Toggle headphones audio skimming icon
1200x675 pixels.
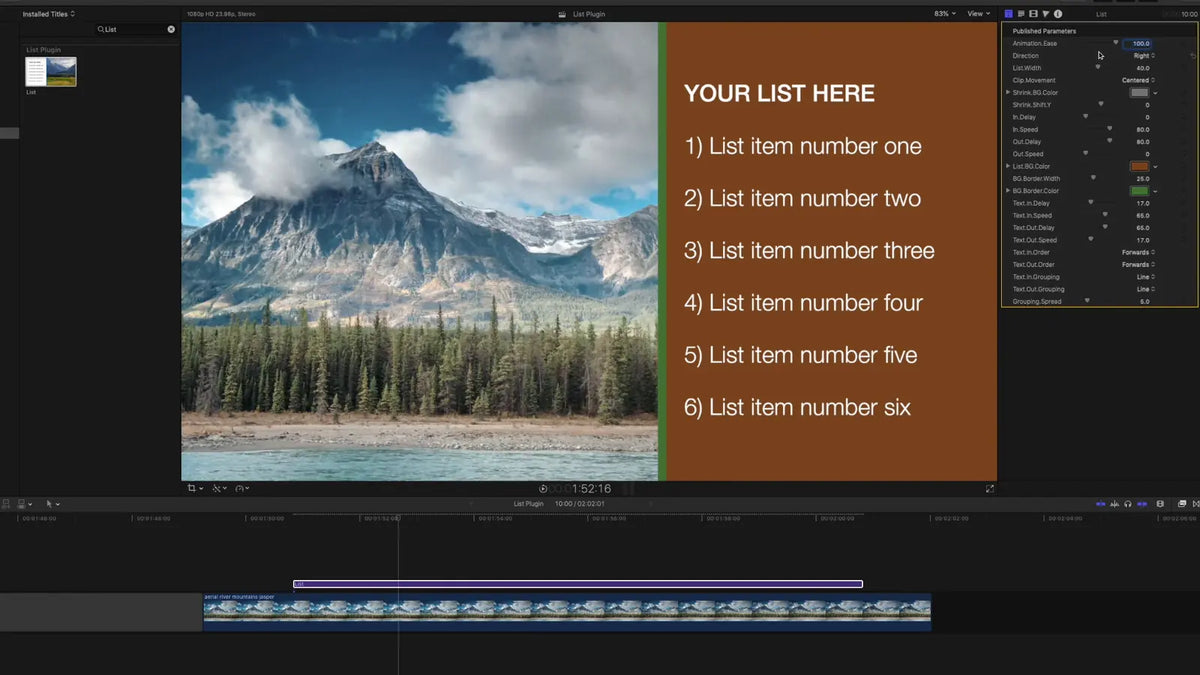[x=1128, y=504]
